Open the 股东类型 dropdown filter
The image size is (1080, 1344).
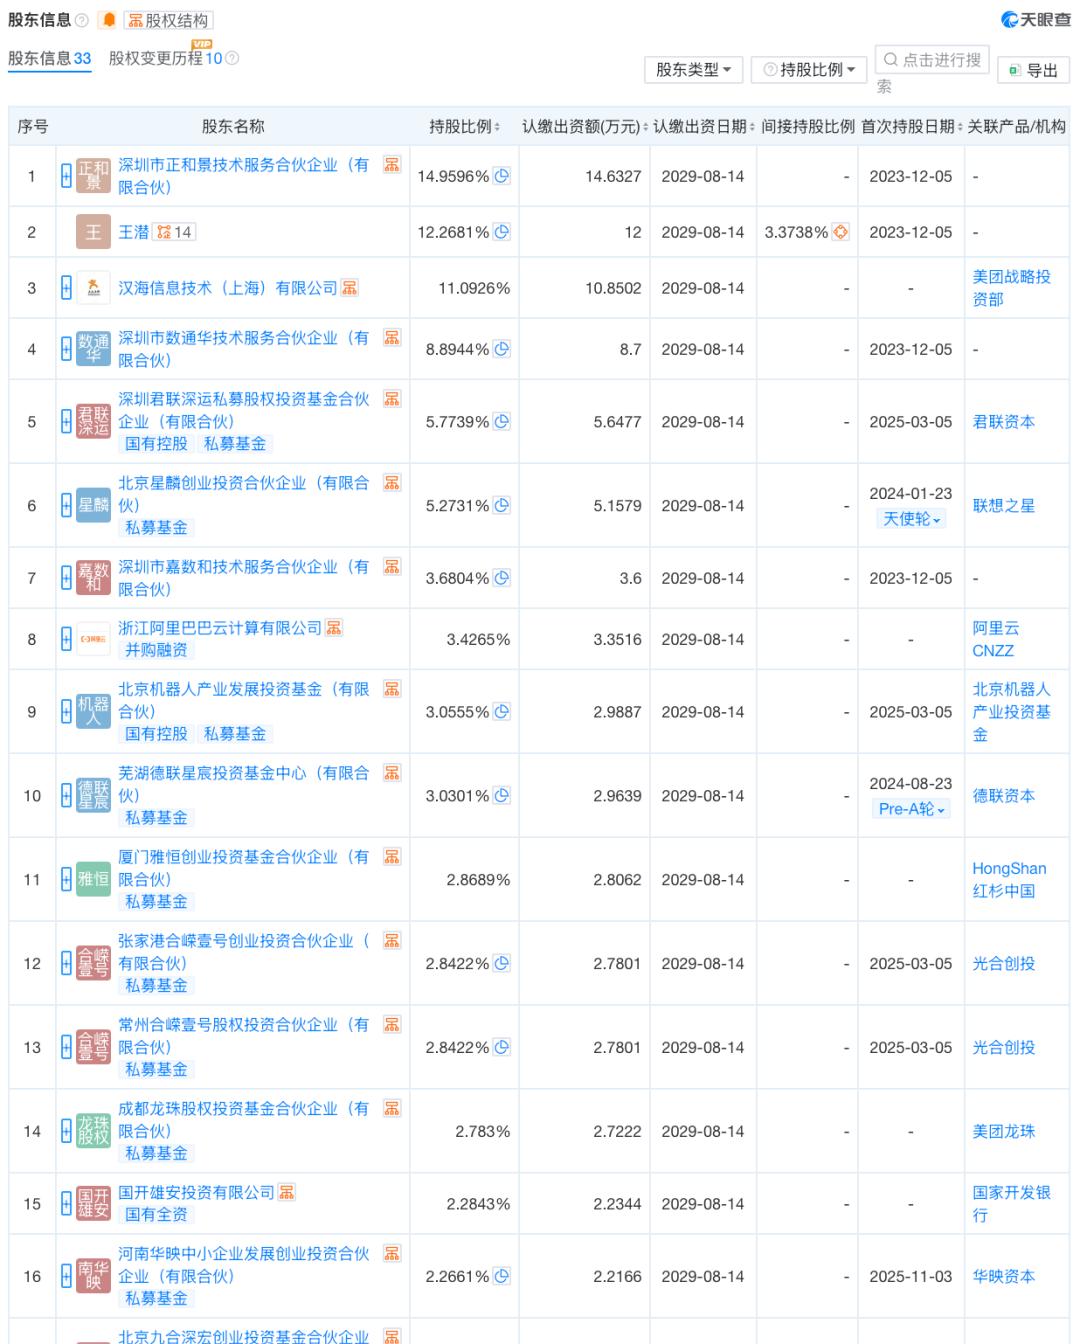coord(693,70)
